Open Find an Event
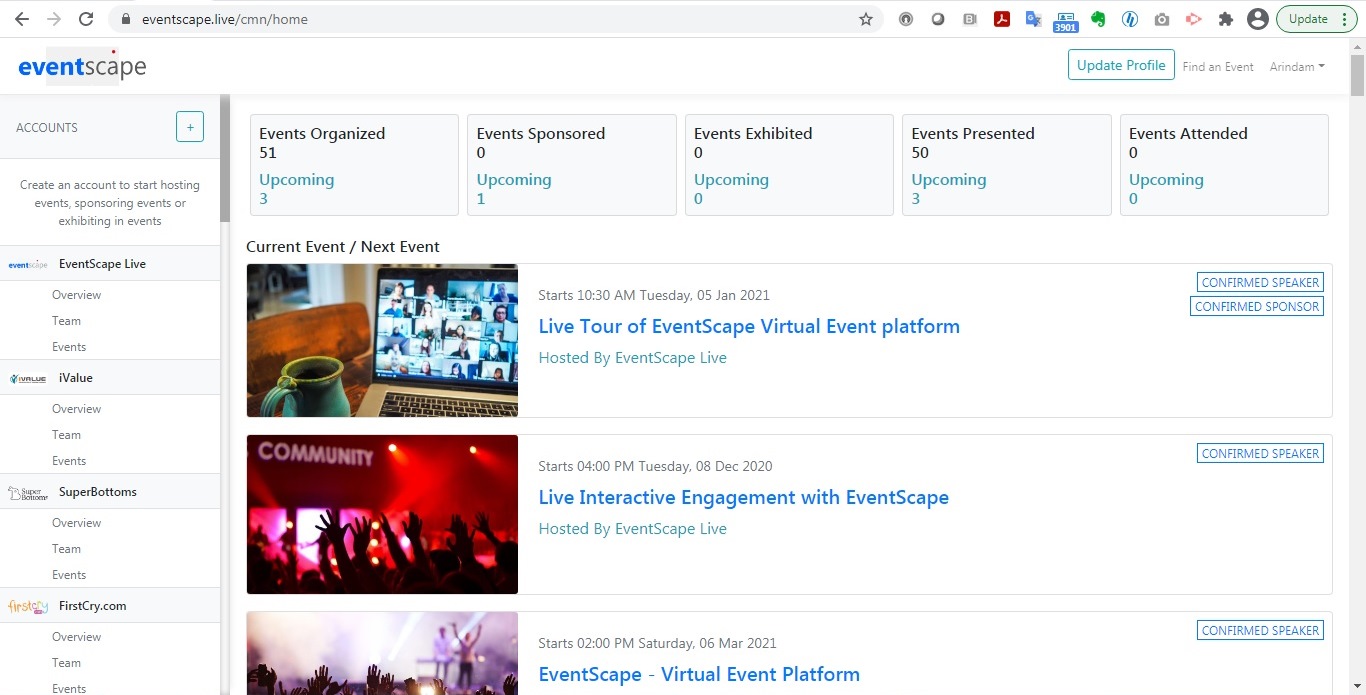Screen dimensions: 1366x695 (1218, 67)
